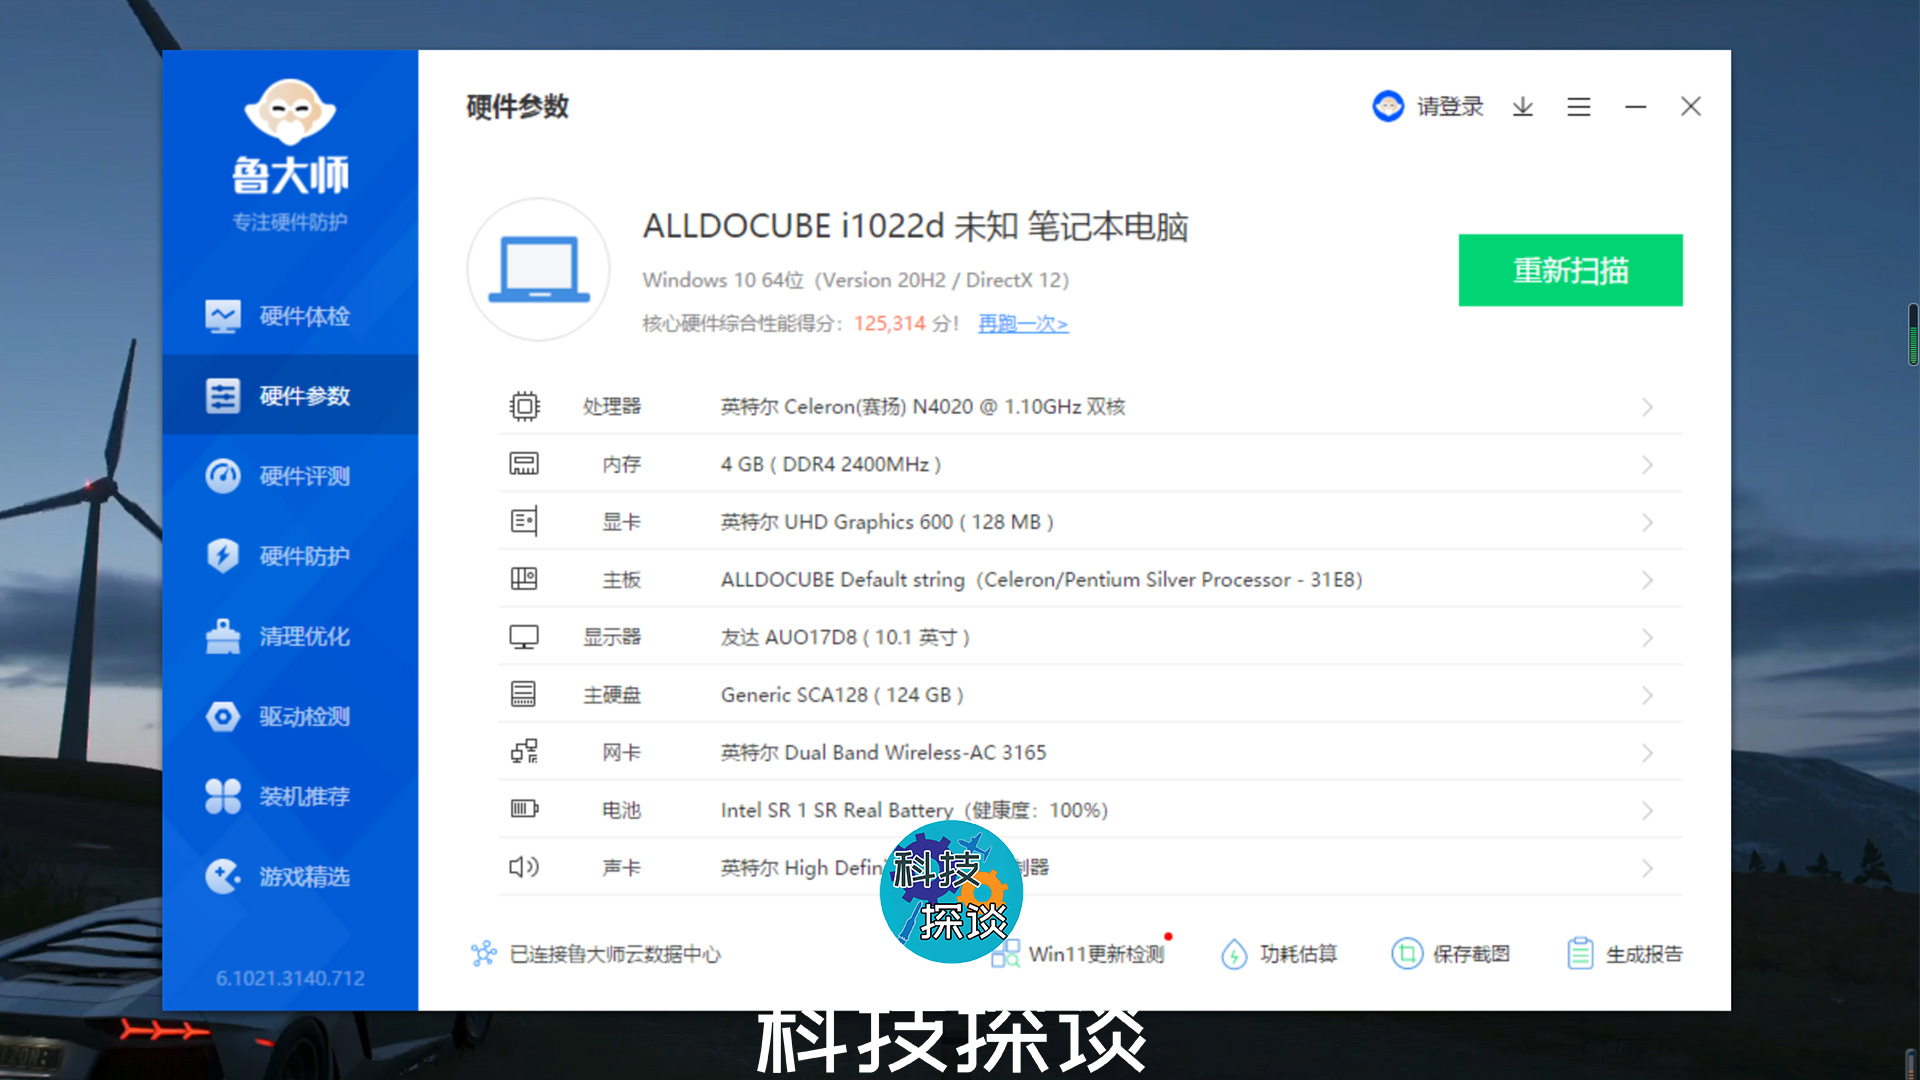Expand the 主板 row chevron
Viewport: 1920px width, 1080px height.
[1647, 580]
